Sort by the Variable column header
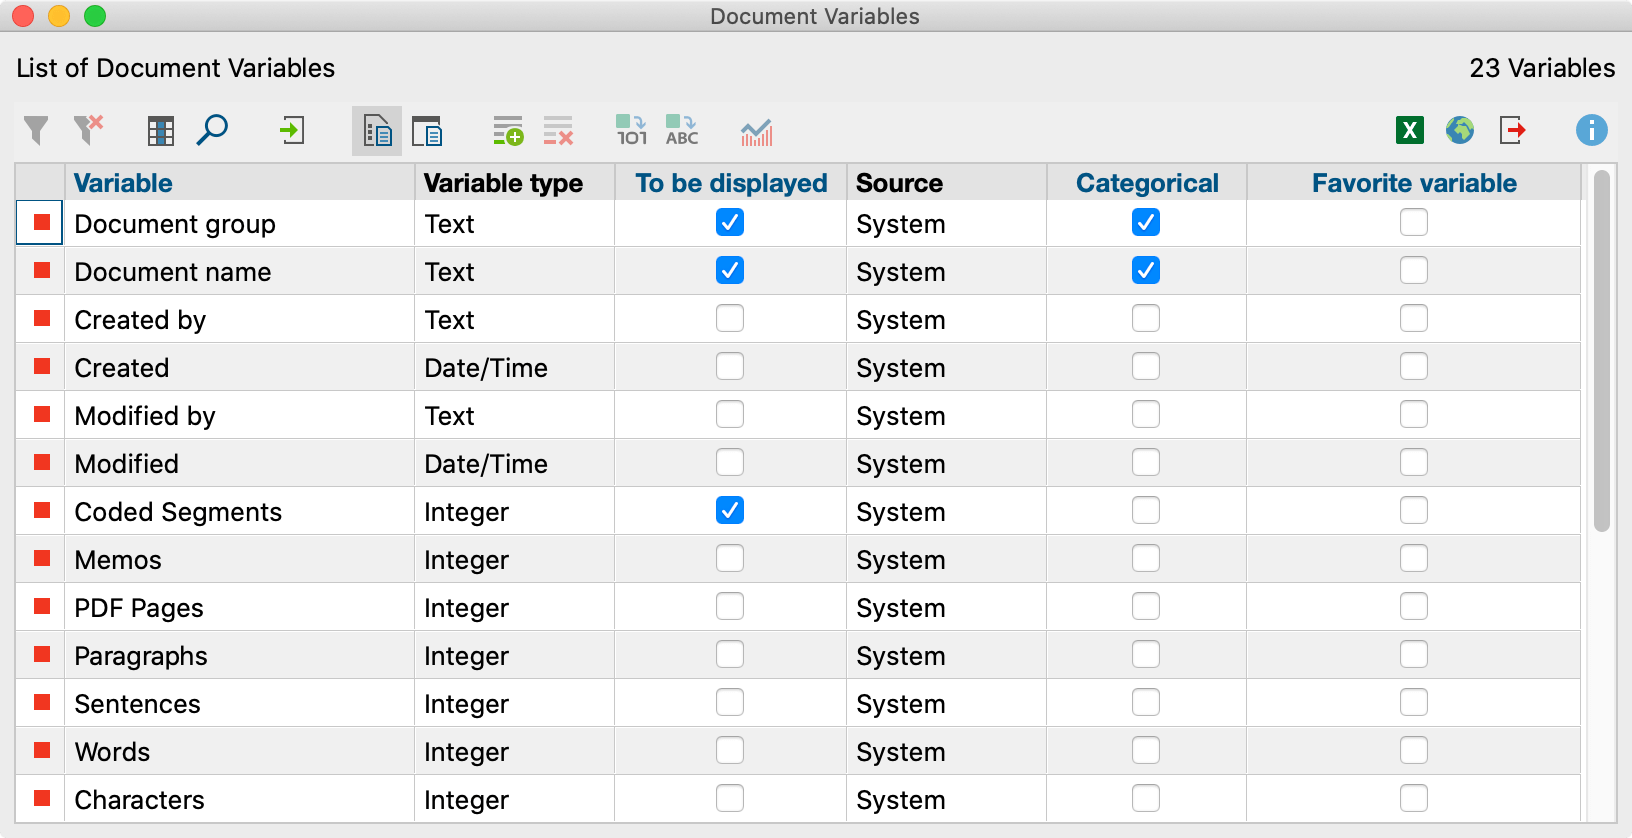This screenshot has width=1632, height=838. 123,183
